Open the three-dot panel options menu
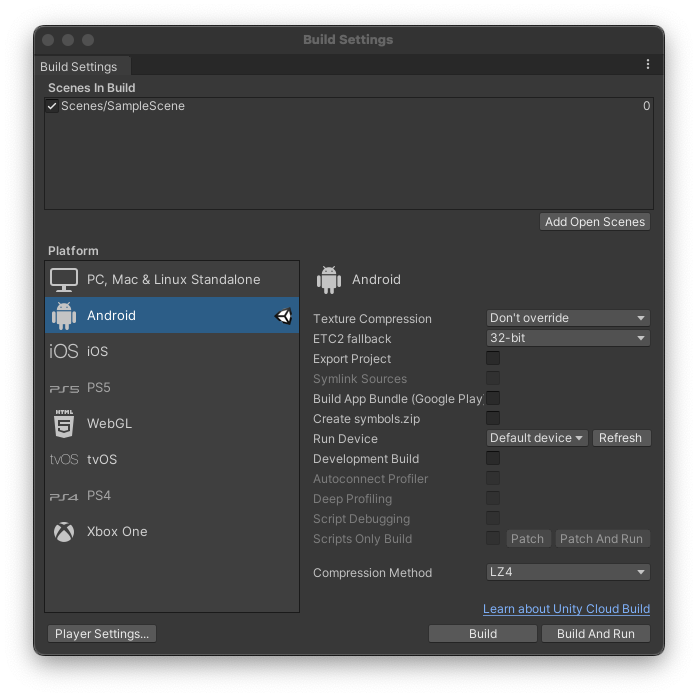Image resolution: width=698 pixels, height=697 pixels. [x=648, y=65]
